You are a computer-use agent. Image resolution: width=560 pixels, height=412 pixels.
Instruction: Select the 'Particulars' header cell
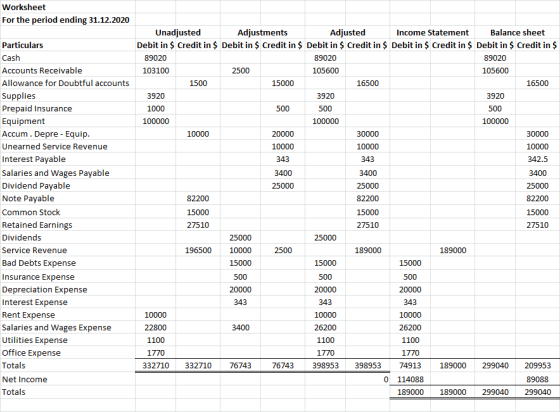pyautogui.click(x=22, y=45)
